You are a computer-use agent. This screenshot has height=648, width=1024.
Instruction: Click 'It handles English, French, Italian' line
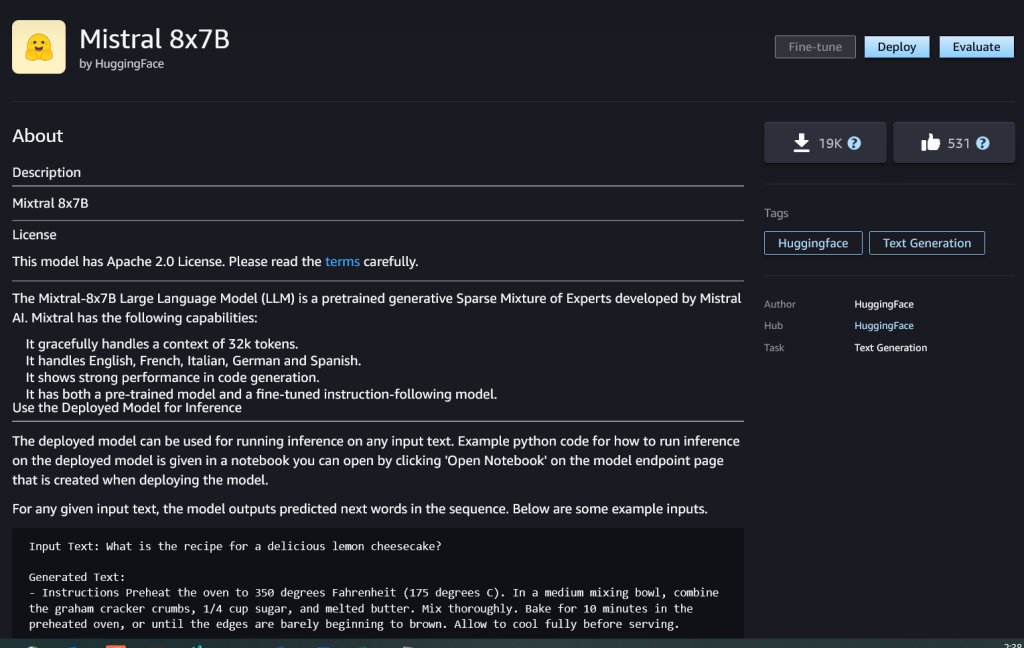193,361
